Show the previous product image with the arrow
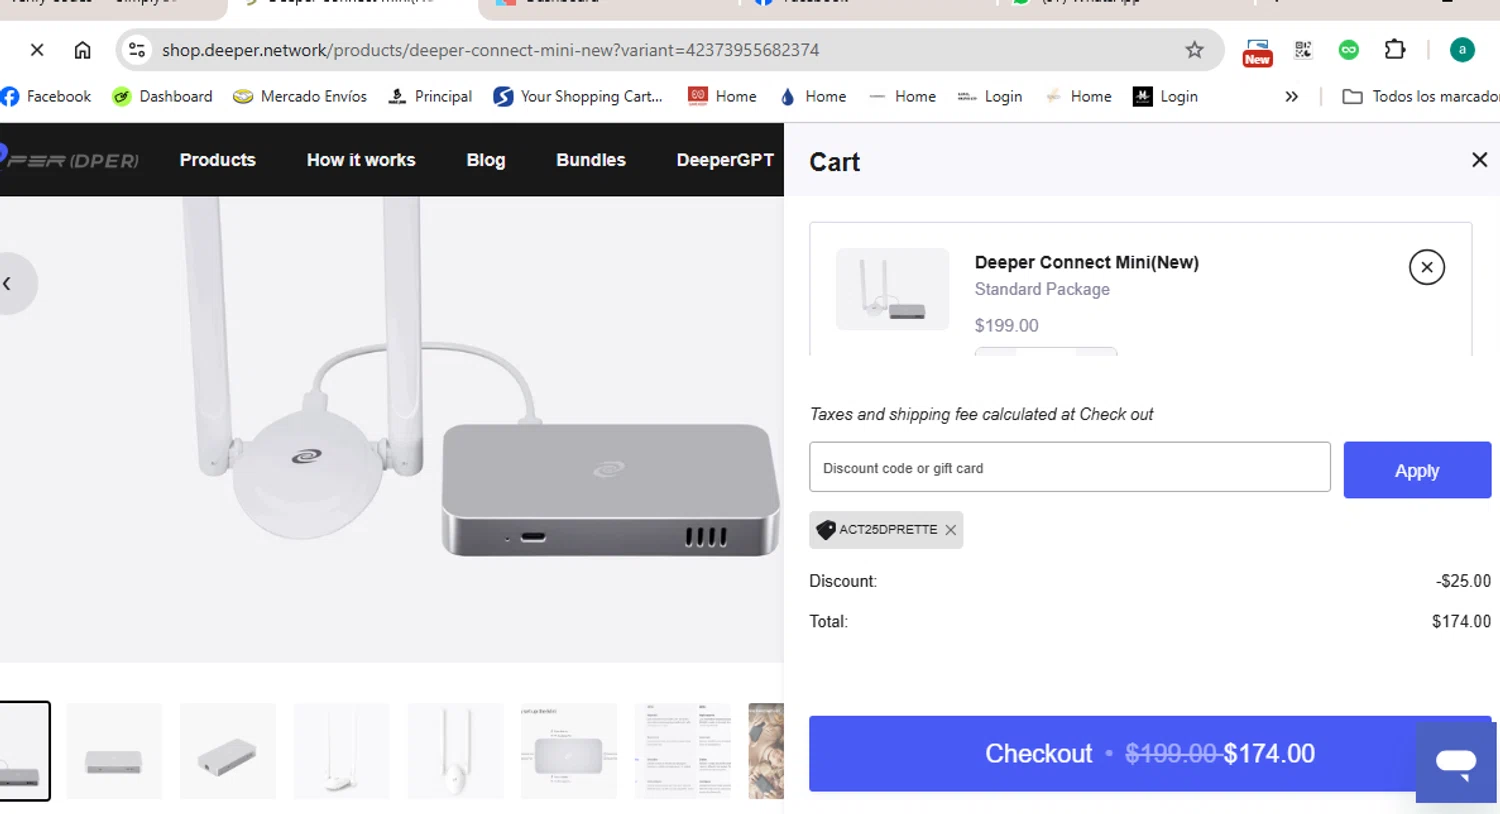The width and height of the screenshot is (1500, 814). (x=9, y=284)
